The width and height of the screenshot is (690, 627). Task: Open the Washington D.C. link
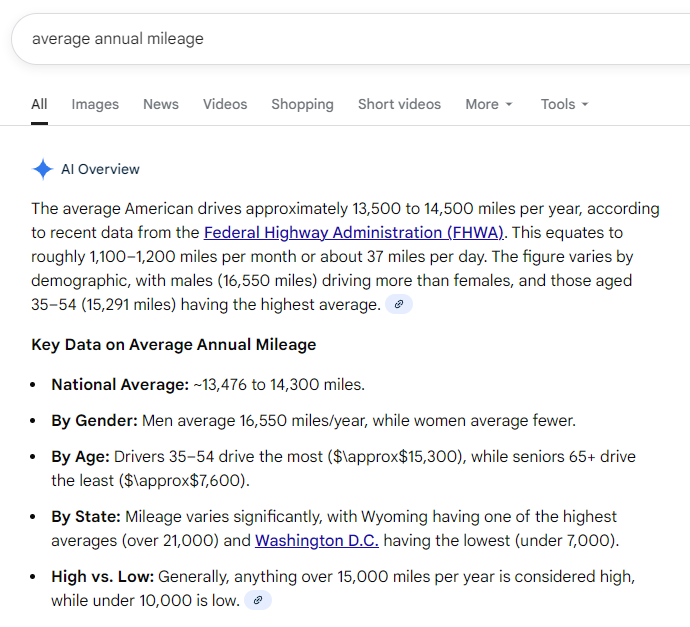pyautogui.click(x=316, y=540)
